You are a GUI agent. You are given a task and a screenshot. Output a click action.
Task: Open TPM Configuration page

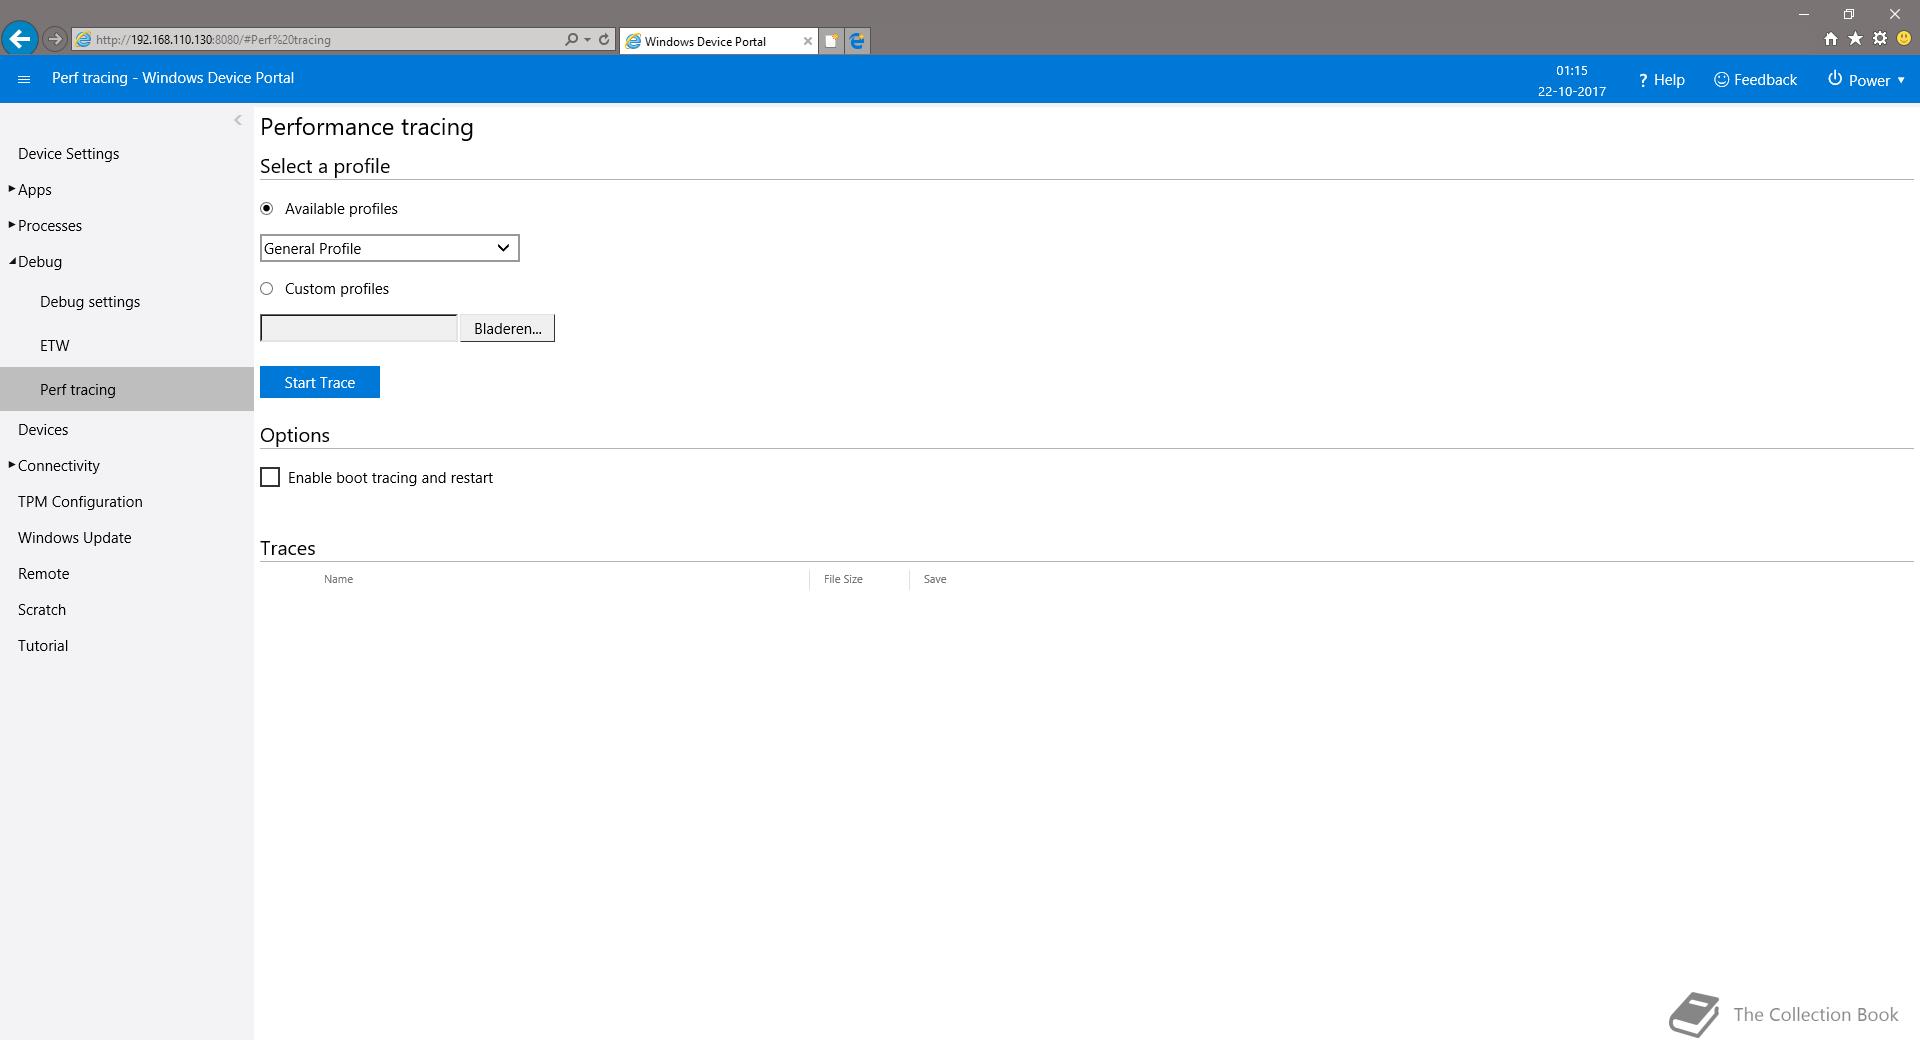point(80,502)
